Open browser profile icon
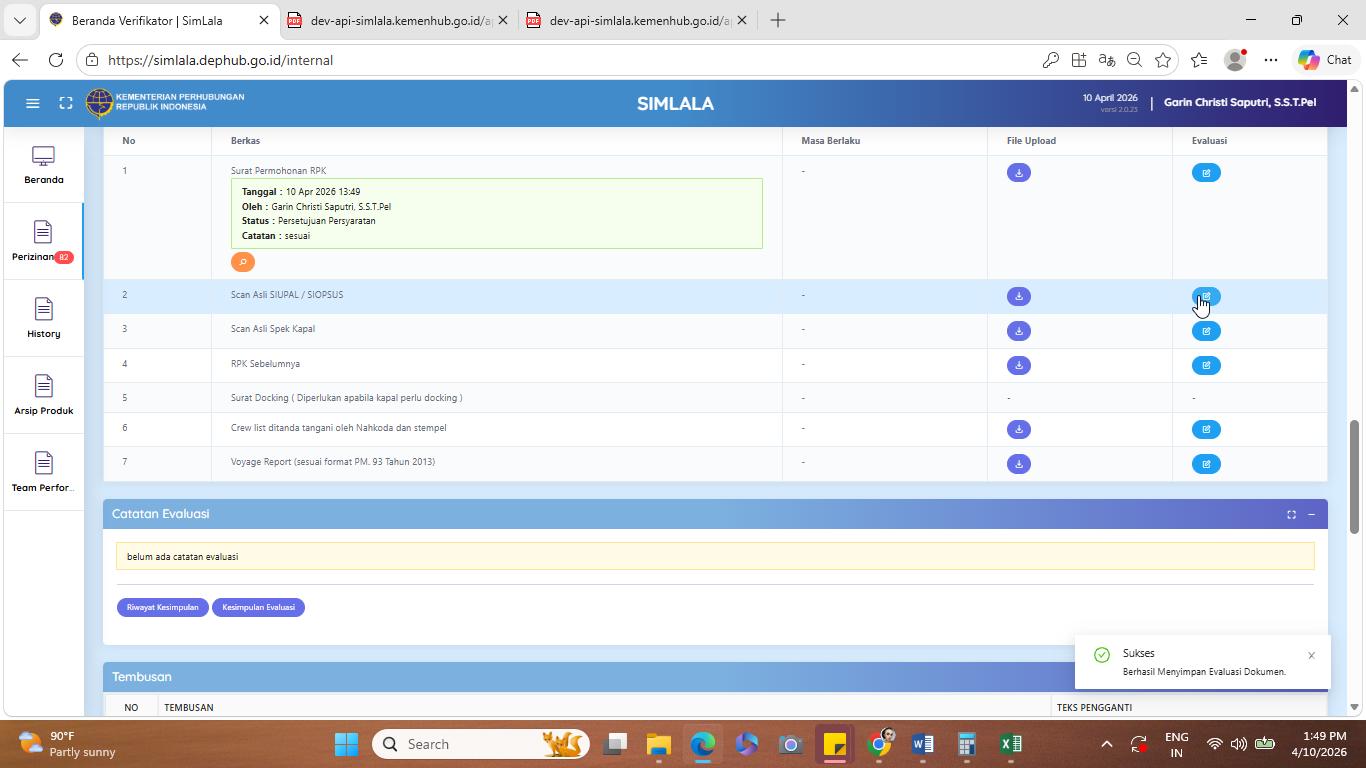Viewport: 1366px width, 768px height. click(1236, 60)
